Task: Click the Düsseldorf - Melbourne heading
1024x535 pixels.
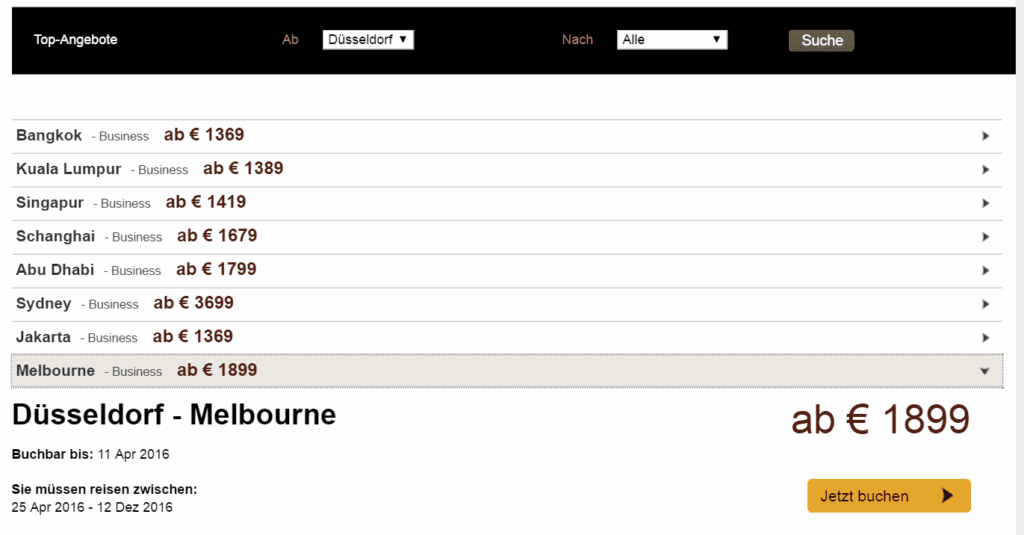Action: click(174, 415)
